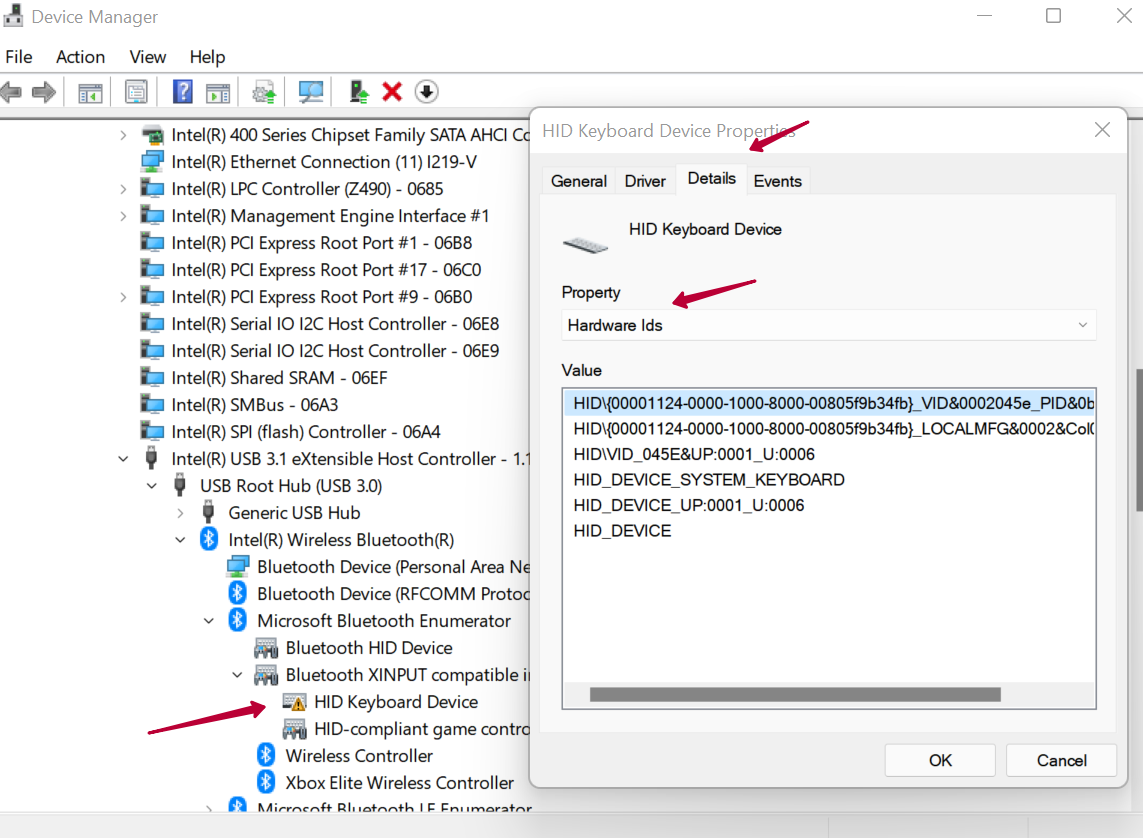Viewport: 1143px width, 838px height.
Task: Click the Forward arrow toolbar icon
Action: (x=44, y=92)
